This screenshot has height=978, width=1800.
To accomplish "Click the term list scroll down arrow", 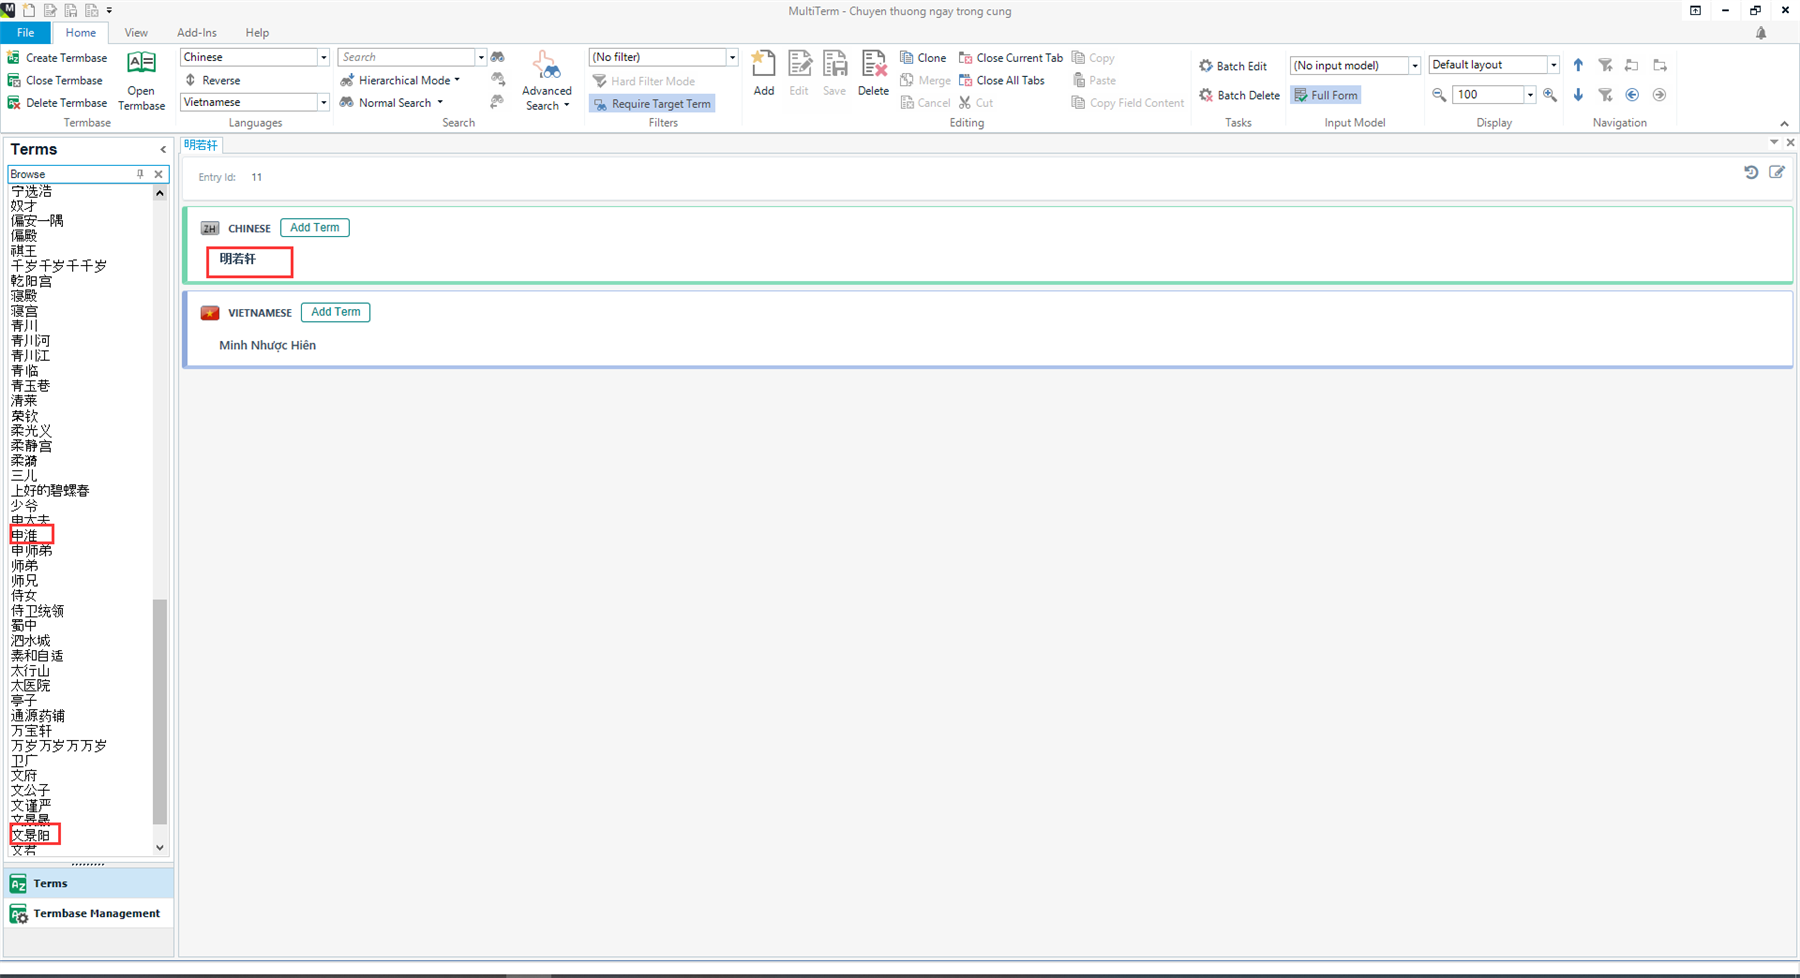I will (x=160, y=848).
